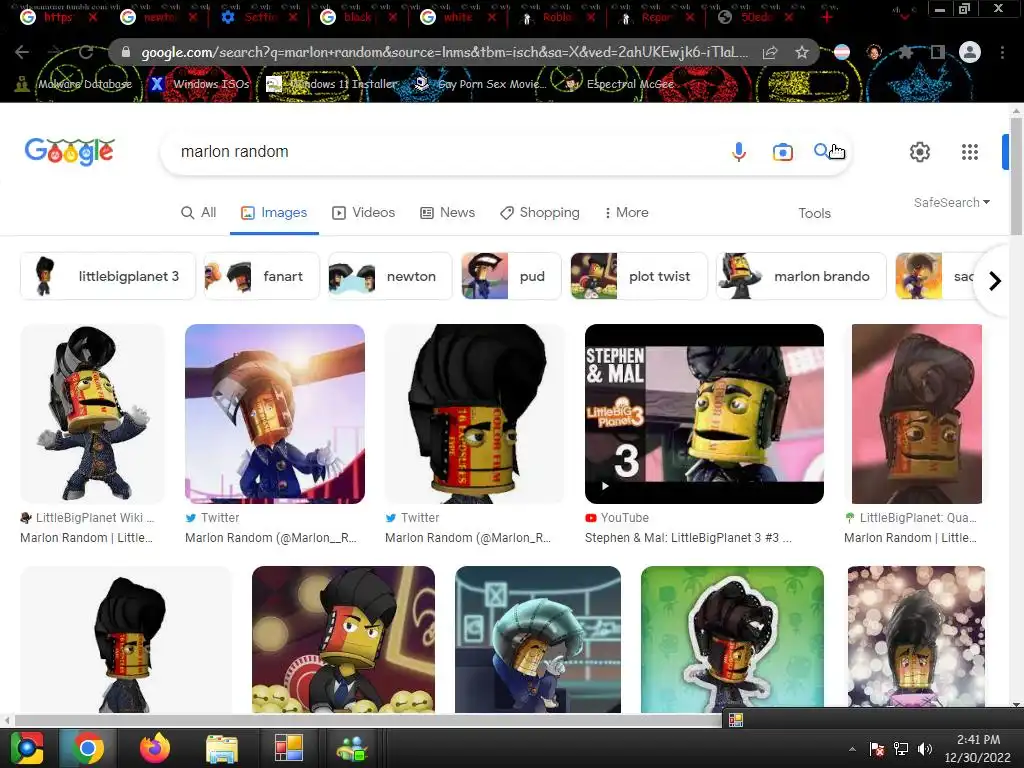Image resolution: width=1024 pixels, height=768 pixels.
Task: Switch to the Shopping tab
Action: click(x=539, y=213)
